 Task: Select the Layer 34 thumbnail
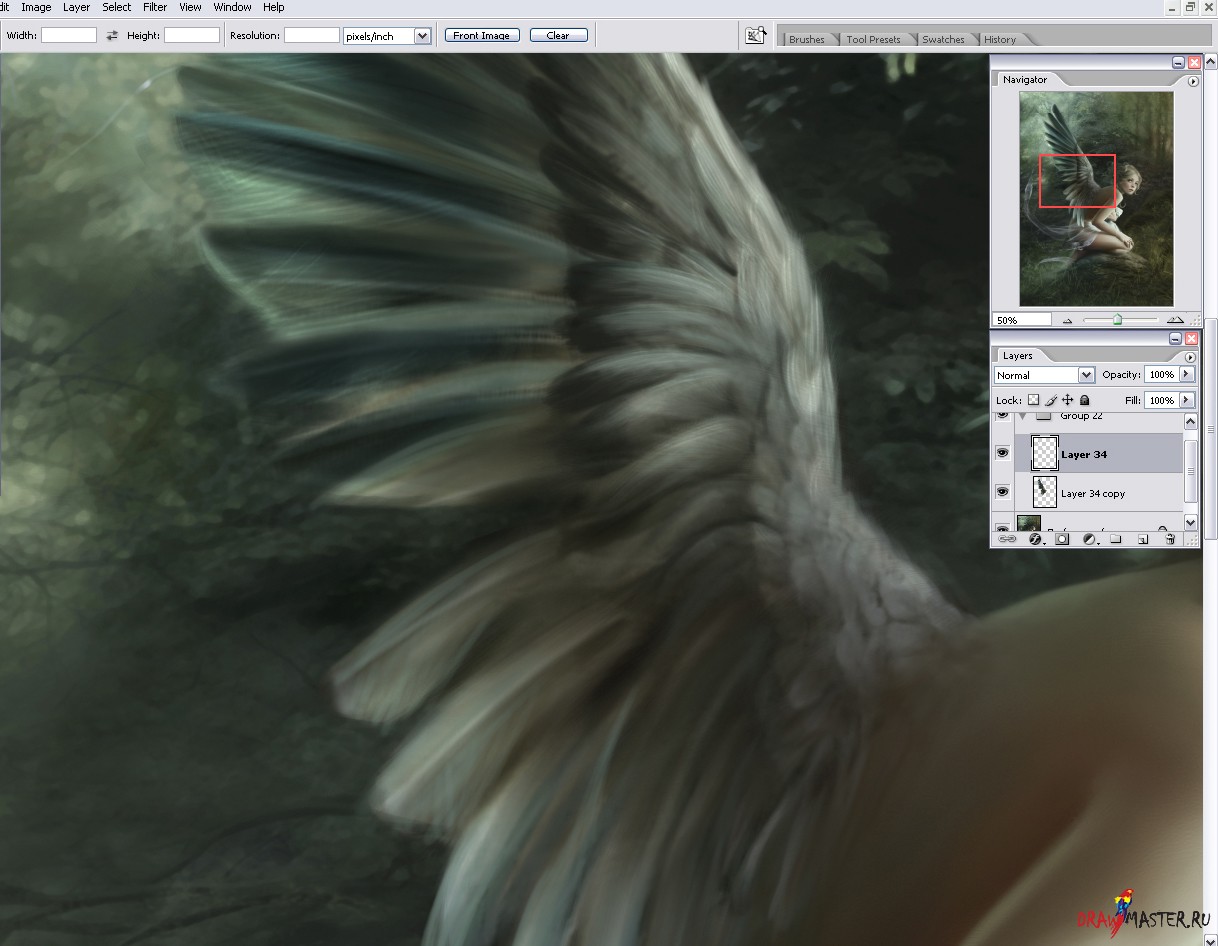point(1044,453)
